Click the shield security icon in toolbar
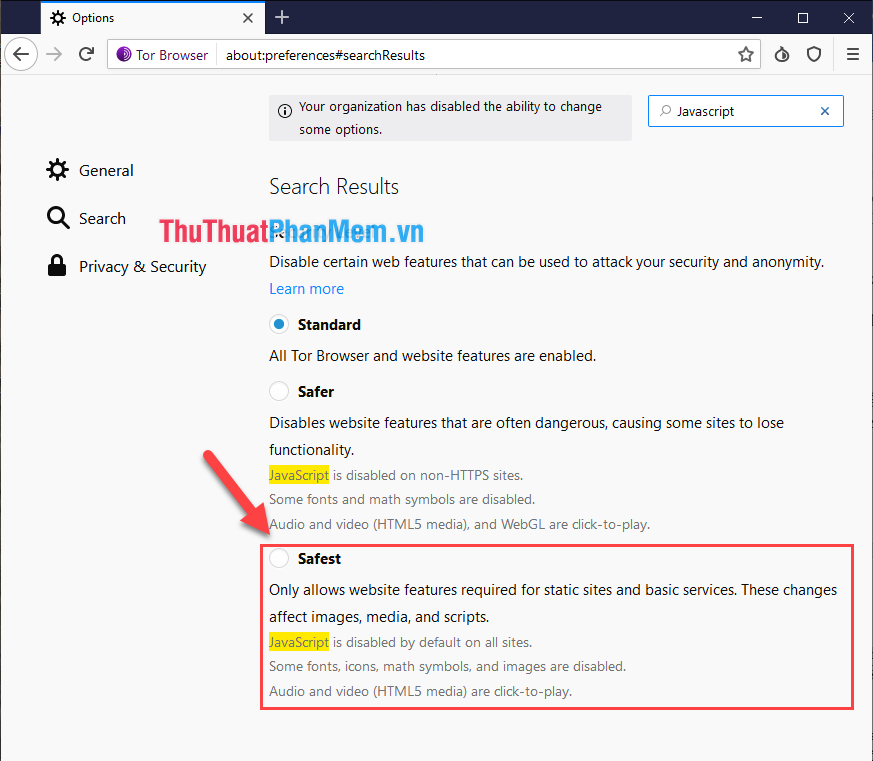 814,54
